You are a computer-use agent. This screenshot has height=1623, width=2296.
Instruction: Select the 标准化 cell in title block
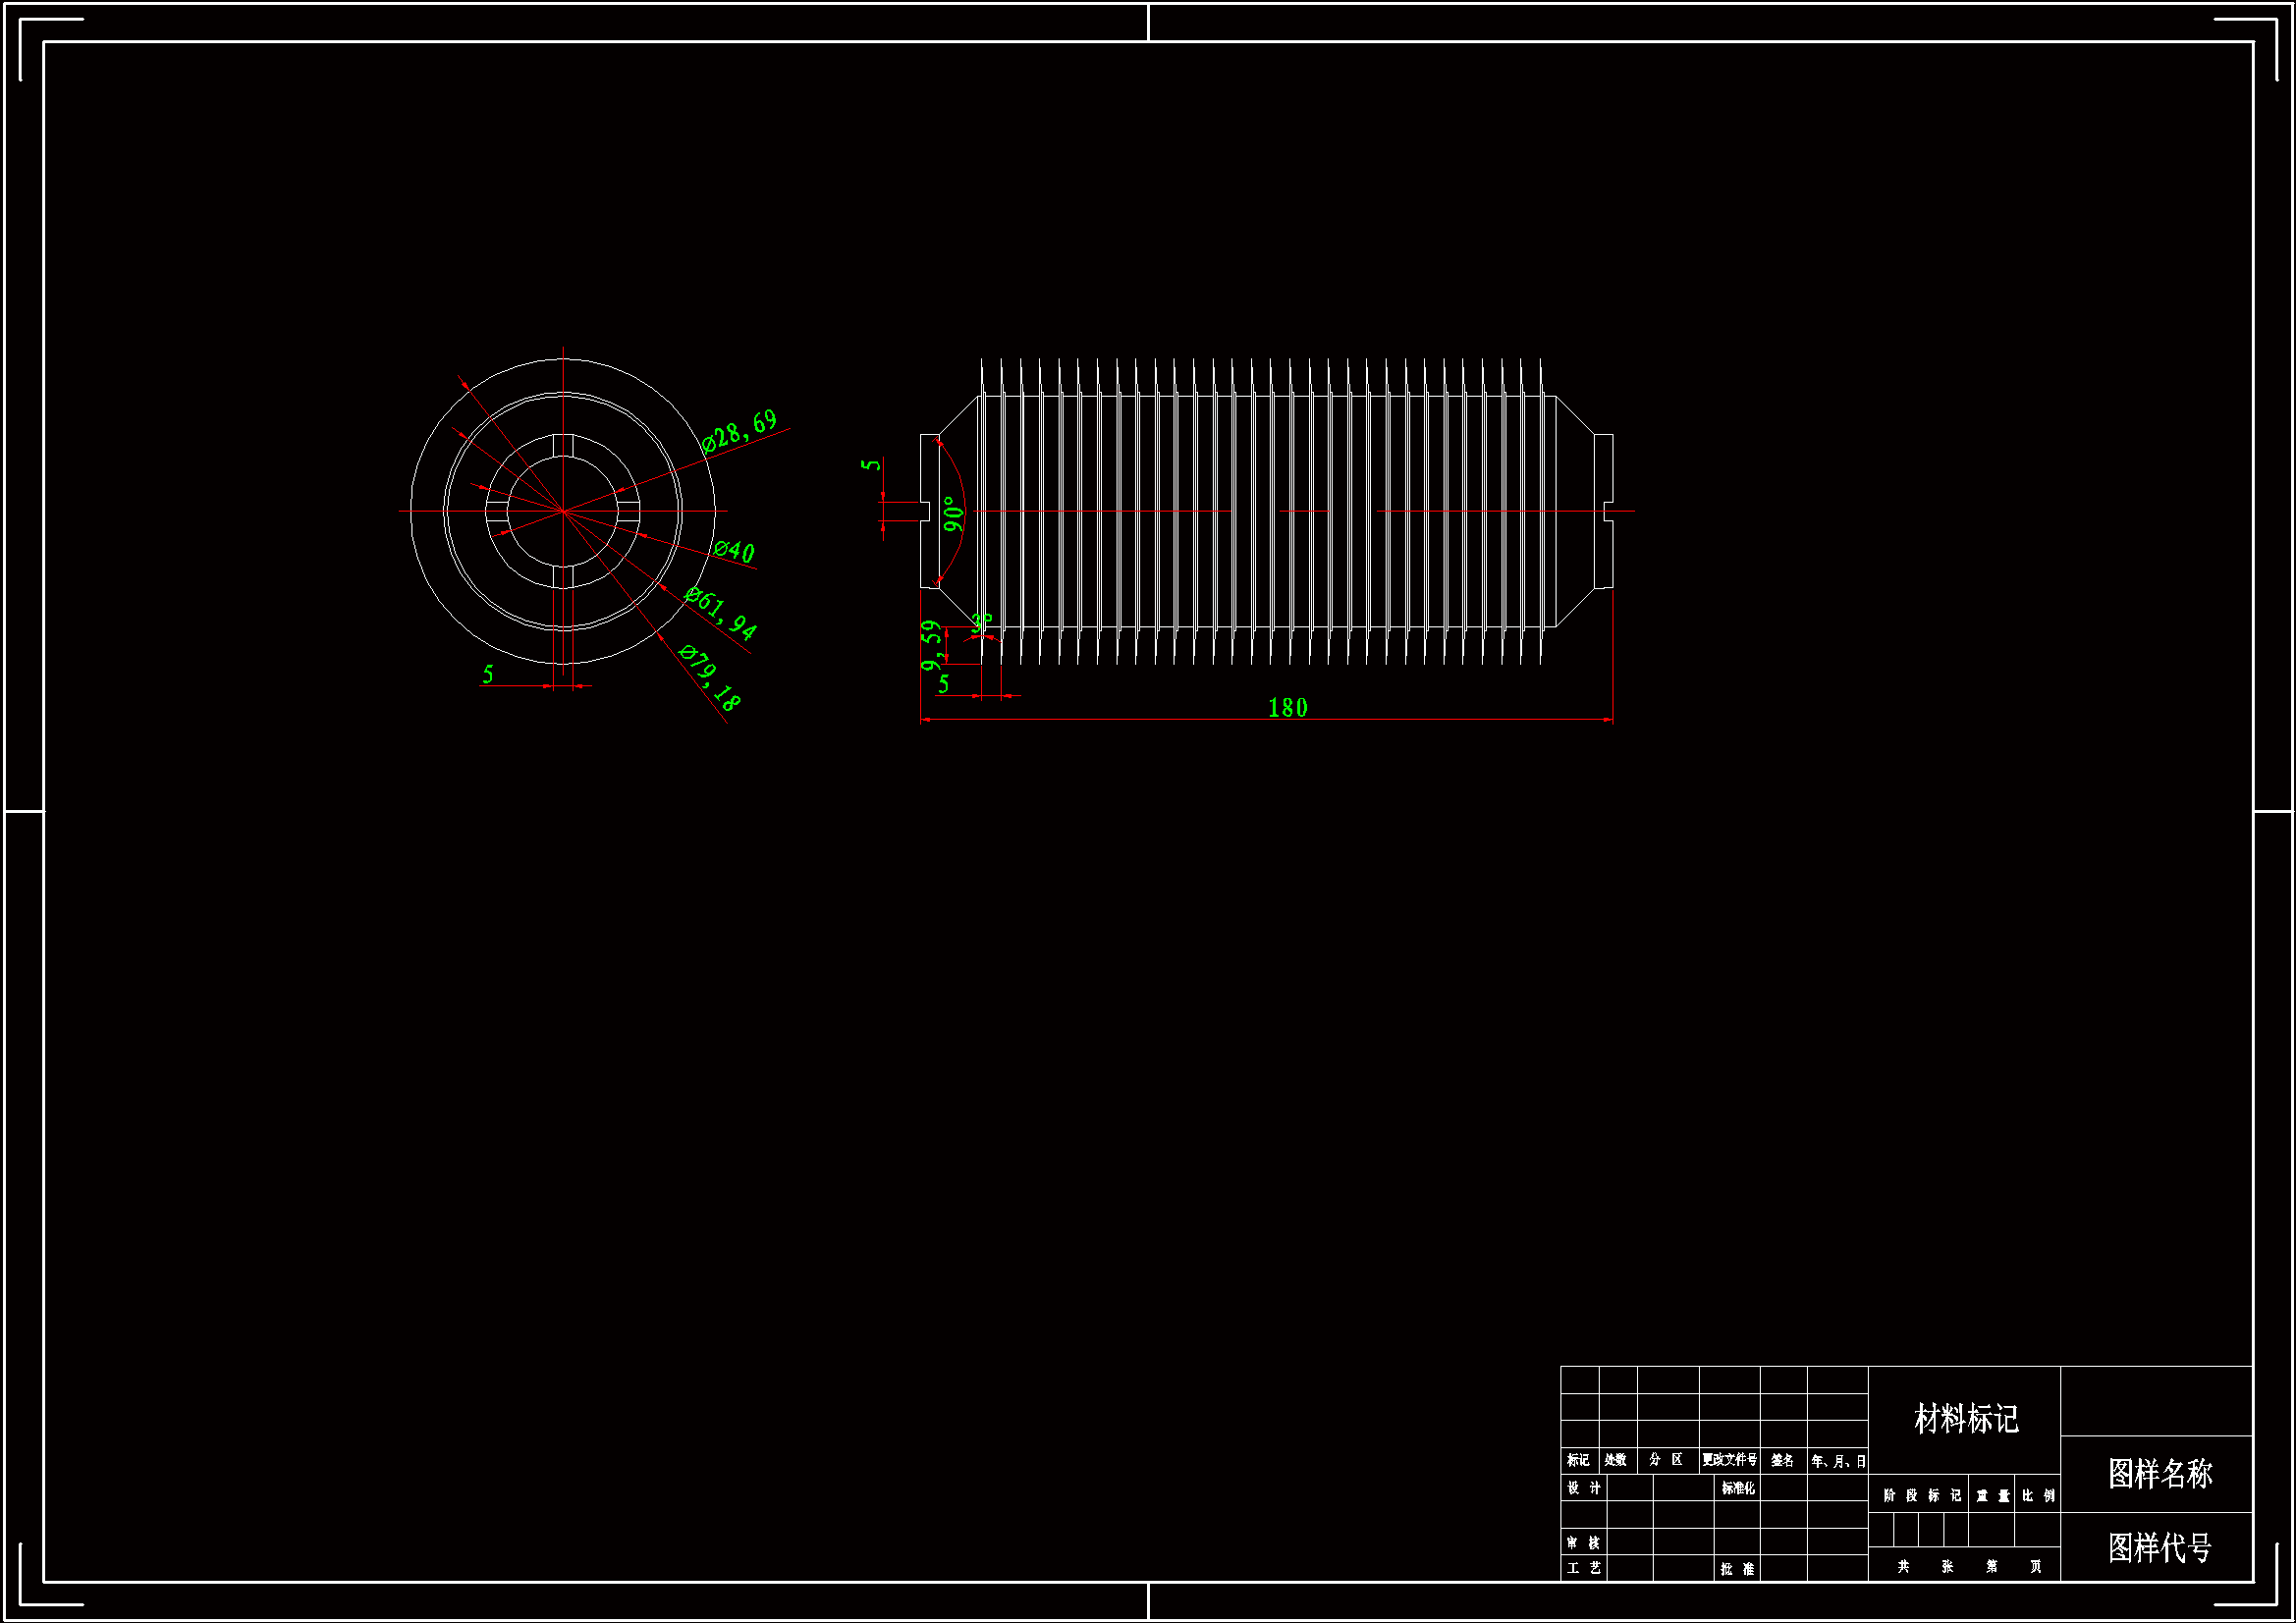(x=1737, y=1488)
